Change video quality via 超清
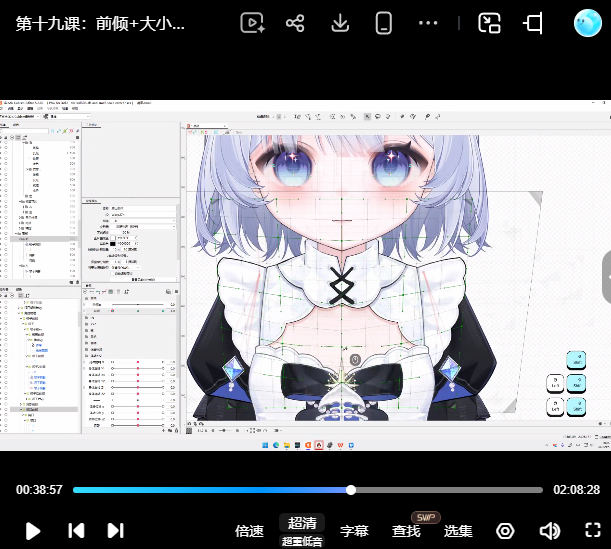The width and height of the screenshot is (611, 549). (x=302, y=523)
